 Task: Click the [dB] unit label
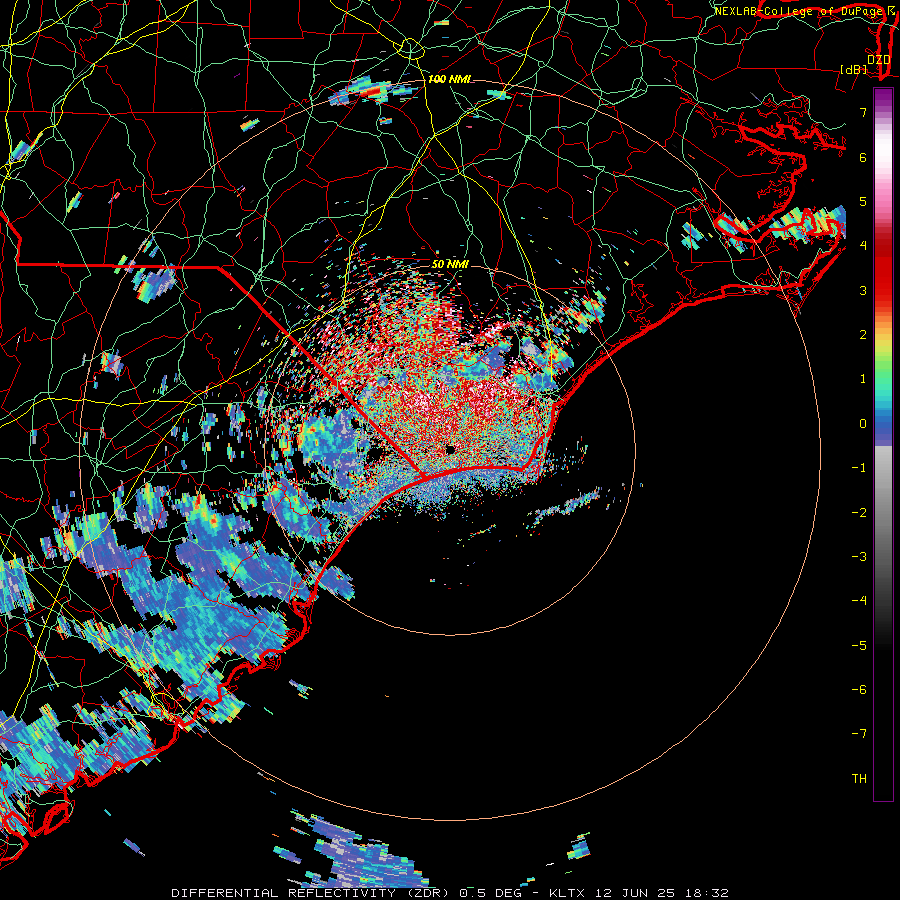click(x=854, y=70)
